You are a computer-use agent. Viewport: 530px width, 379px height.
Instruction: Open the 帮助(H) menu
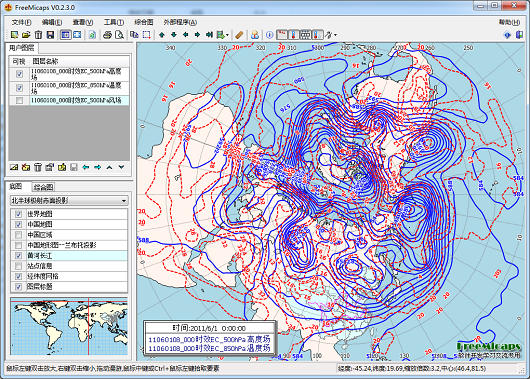pyautogui.click(x=509, y=22)
